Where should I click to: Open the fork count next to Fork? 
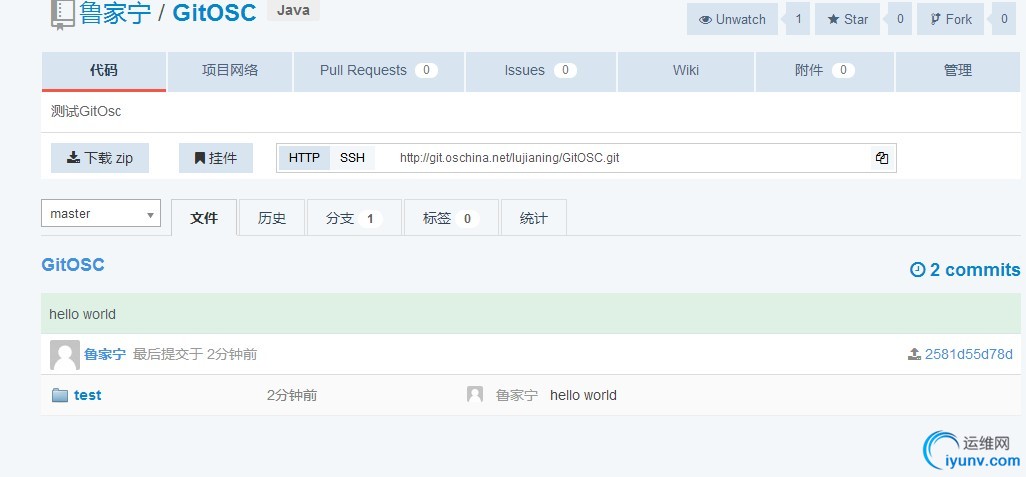pyautogui.click(x=1004, y=19)
